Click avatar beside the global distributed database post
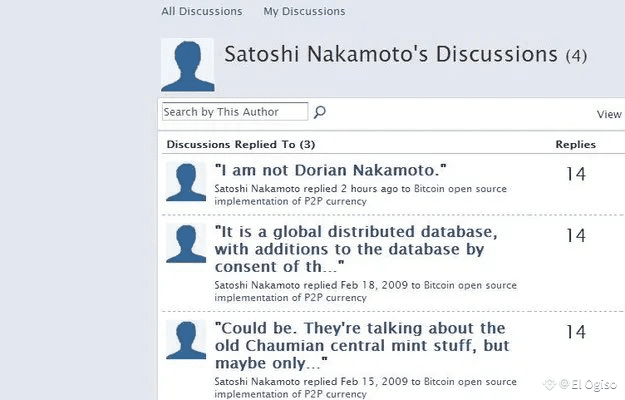 point(186,244)
